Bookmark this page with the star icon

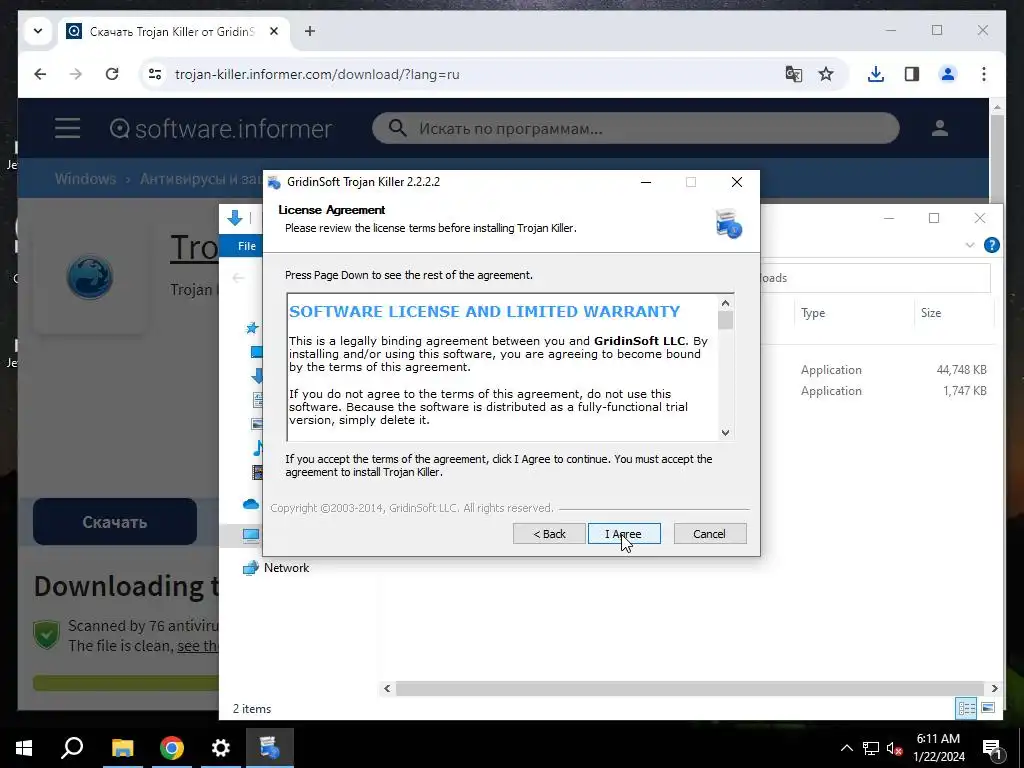point(826,74)
